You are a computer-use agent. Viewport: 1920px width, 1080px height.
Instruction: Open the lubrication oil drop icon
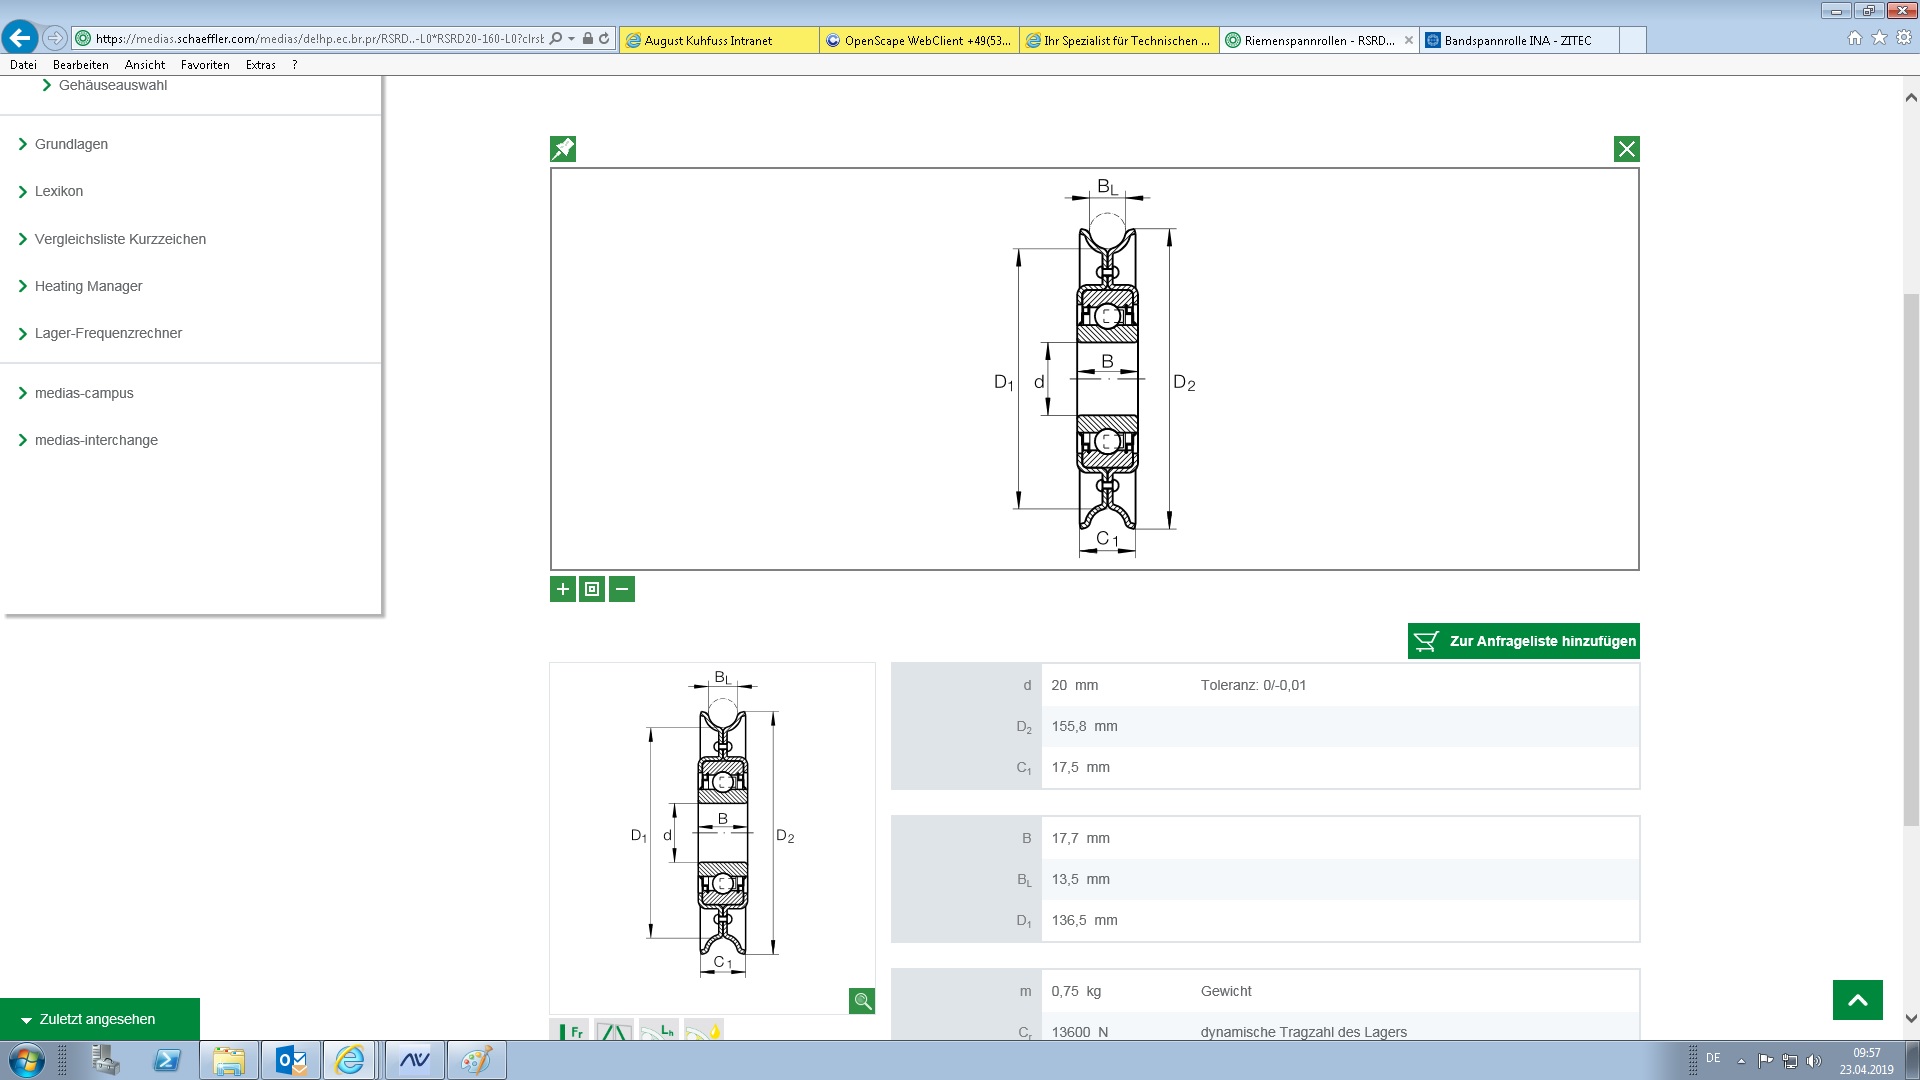704,1031
